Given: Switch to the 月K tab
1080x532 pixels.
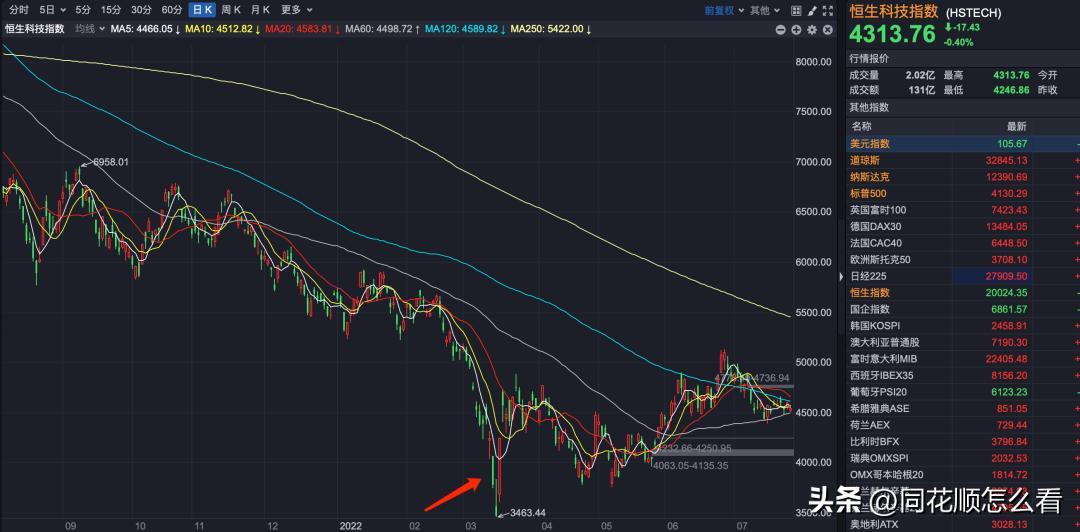Looking at the screenshot, I should point(260,10).
